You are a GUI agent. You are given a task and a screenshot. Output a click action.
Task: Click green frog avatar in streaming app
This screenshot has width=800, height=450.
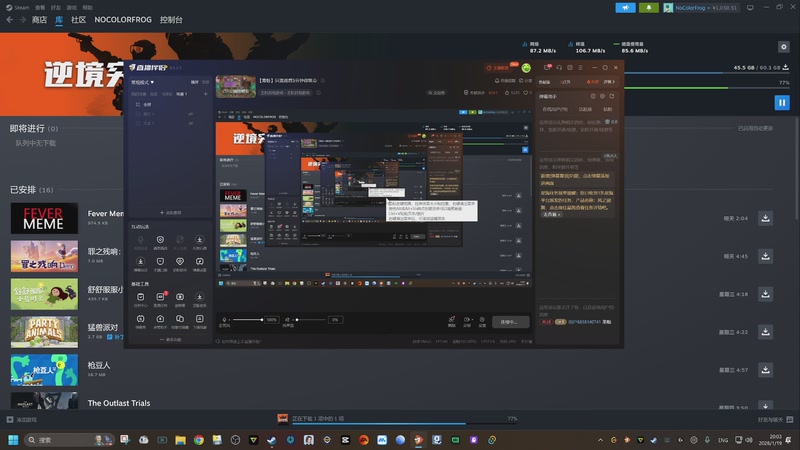coord(526,68)
